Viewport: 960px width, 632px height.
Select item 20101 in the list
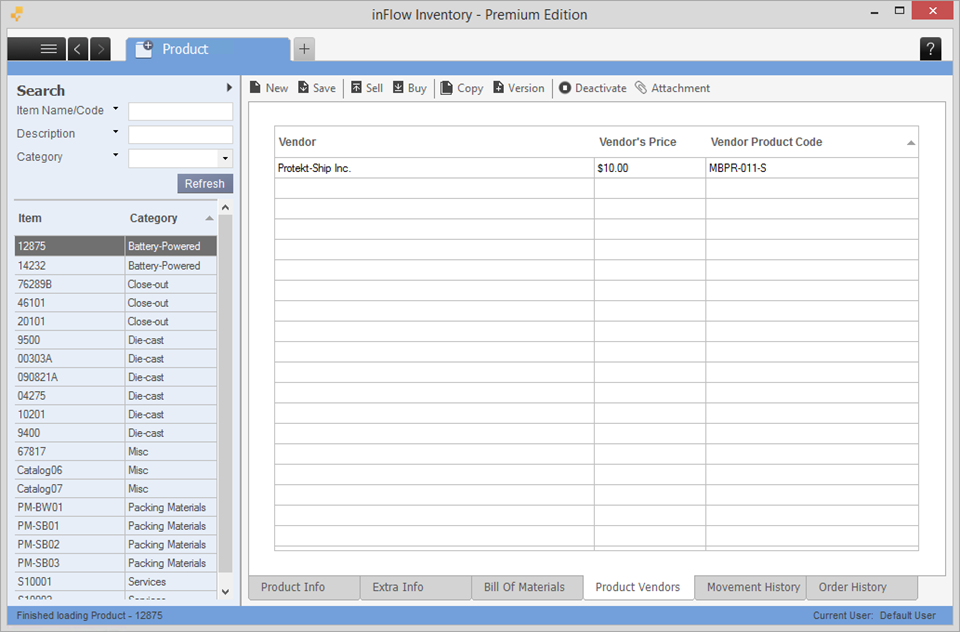click(116, 322)
